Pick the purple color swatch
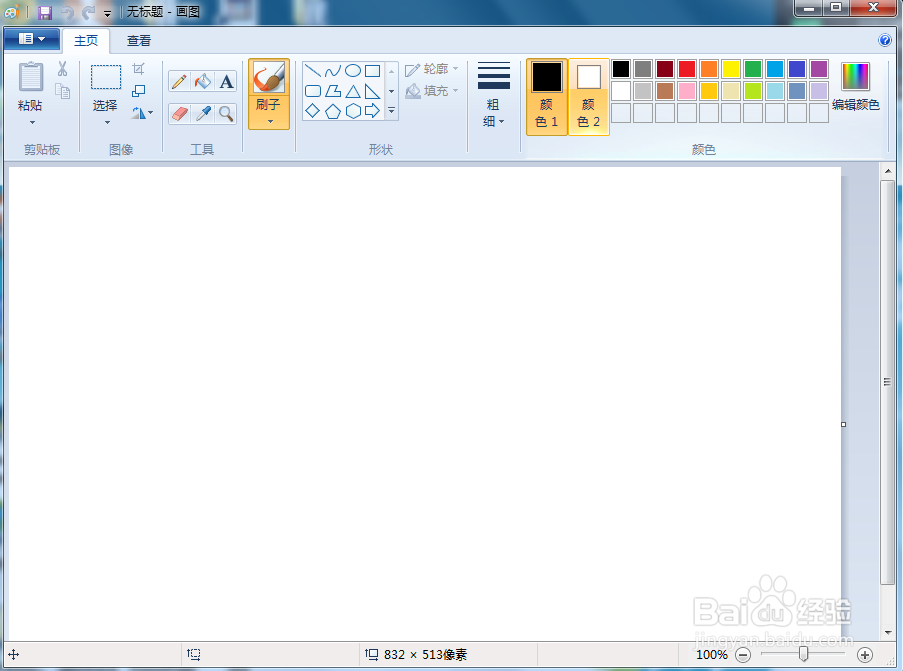 [x=818, y=69]
